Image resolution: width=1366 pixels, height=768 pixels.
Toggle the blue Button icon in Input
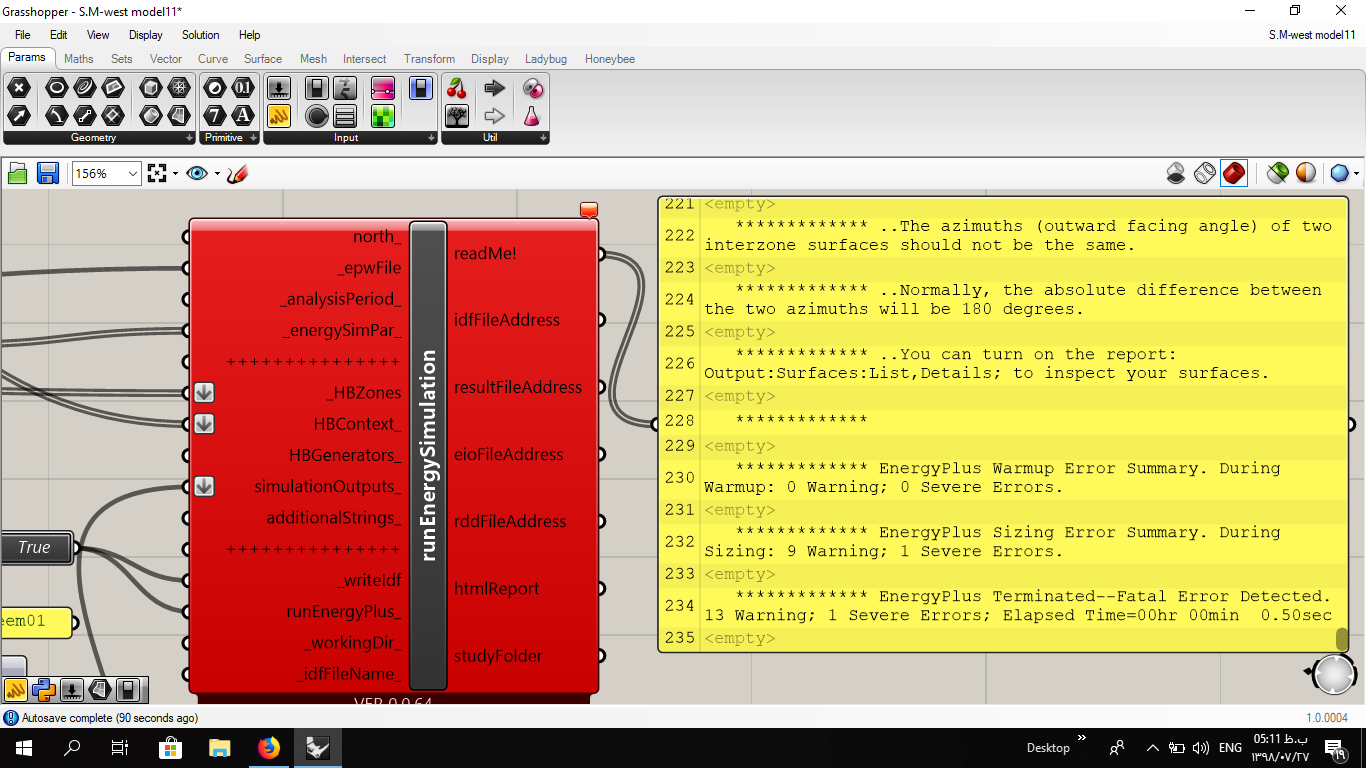pyautogui.click(x=421, y=88)
